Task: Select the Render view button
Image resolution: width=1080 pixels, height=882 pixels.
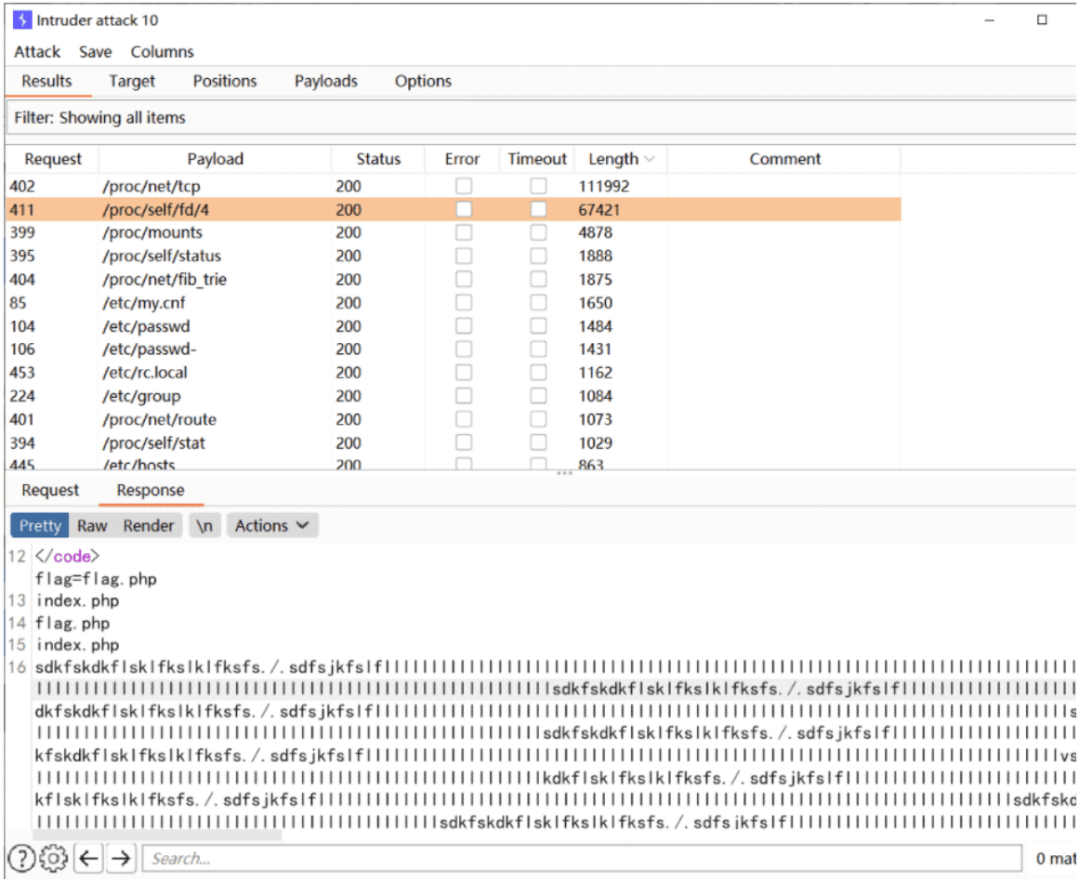Action: click(148, 525)
